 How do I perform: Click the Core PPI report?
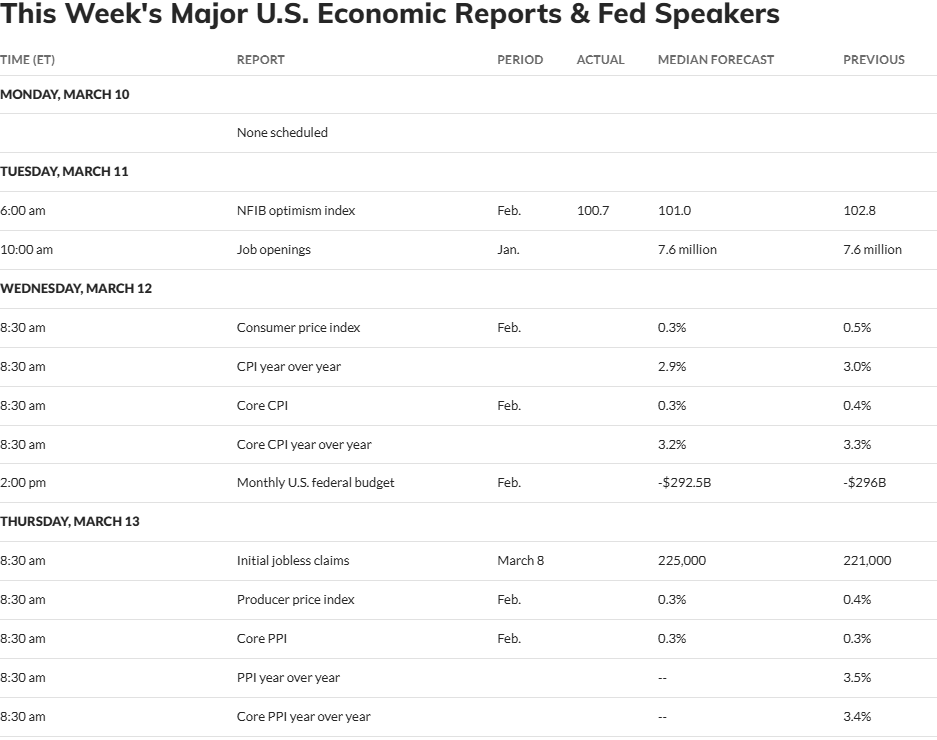pyautogui.click(x=262, y=638)
